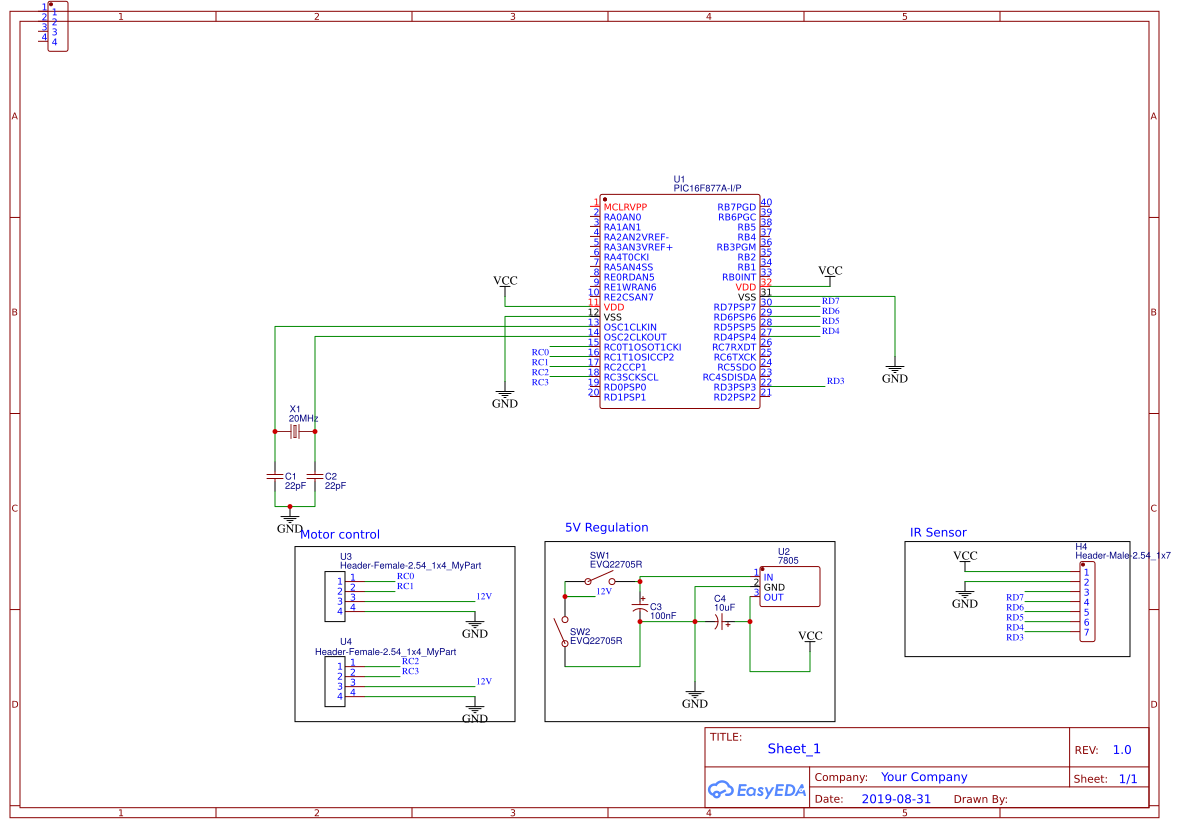Click the Your Company field
The image size is (1181, 828).
pyautogui.click(x=923, y=777)
